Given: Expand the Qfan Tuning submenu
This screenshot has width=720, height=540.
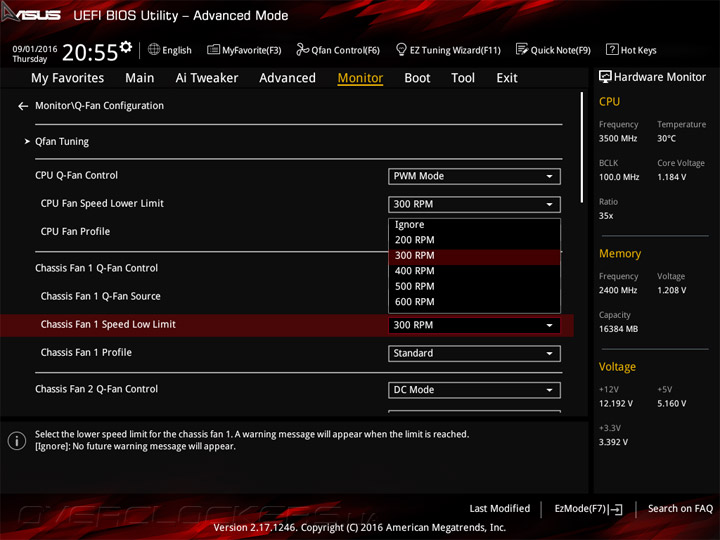Looking at the screenshot, I should (62, 141).
